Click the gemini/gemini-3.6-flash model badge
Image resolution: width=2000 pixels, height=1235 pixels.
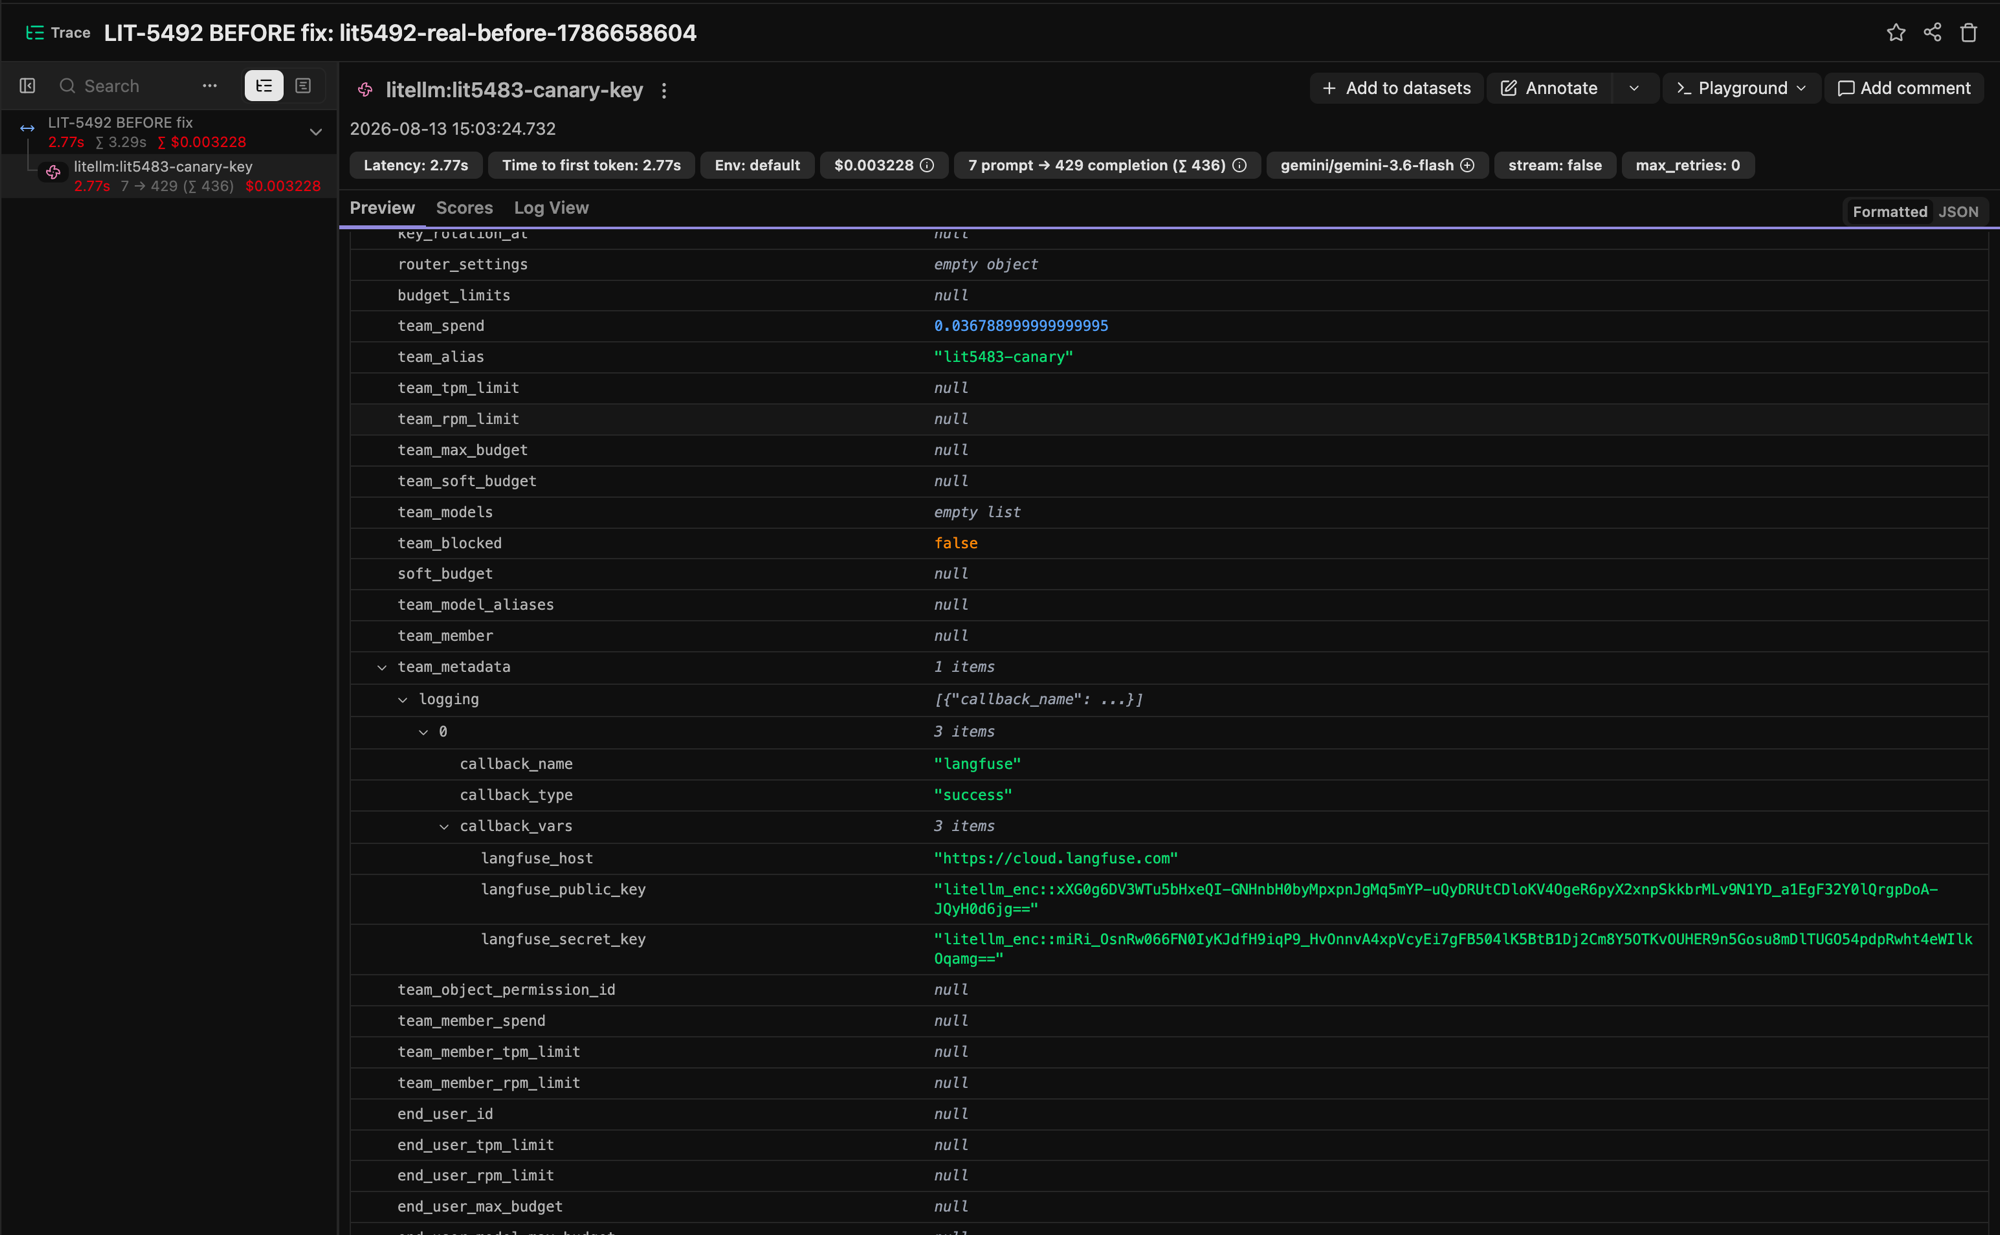click(1377, 165)
